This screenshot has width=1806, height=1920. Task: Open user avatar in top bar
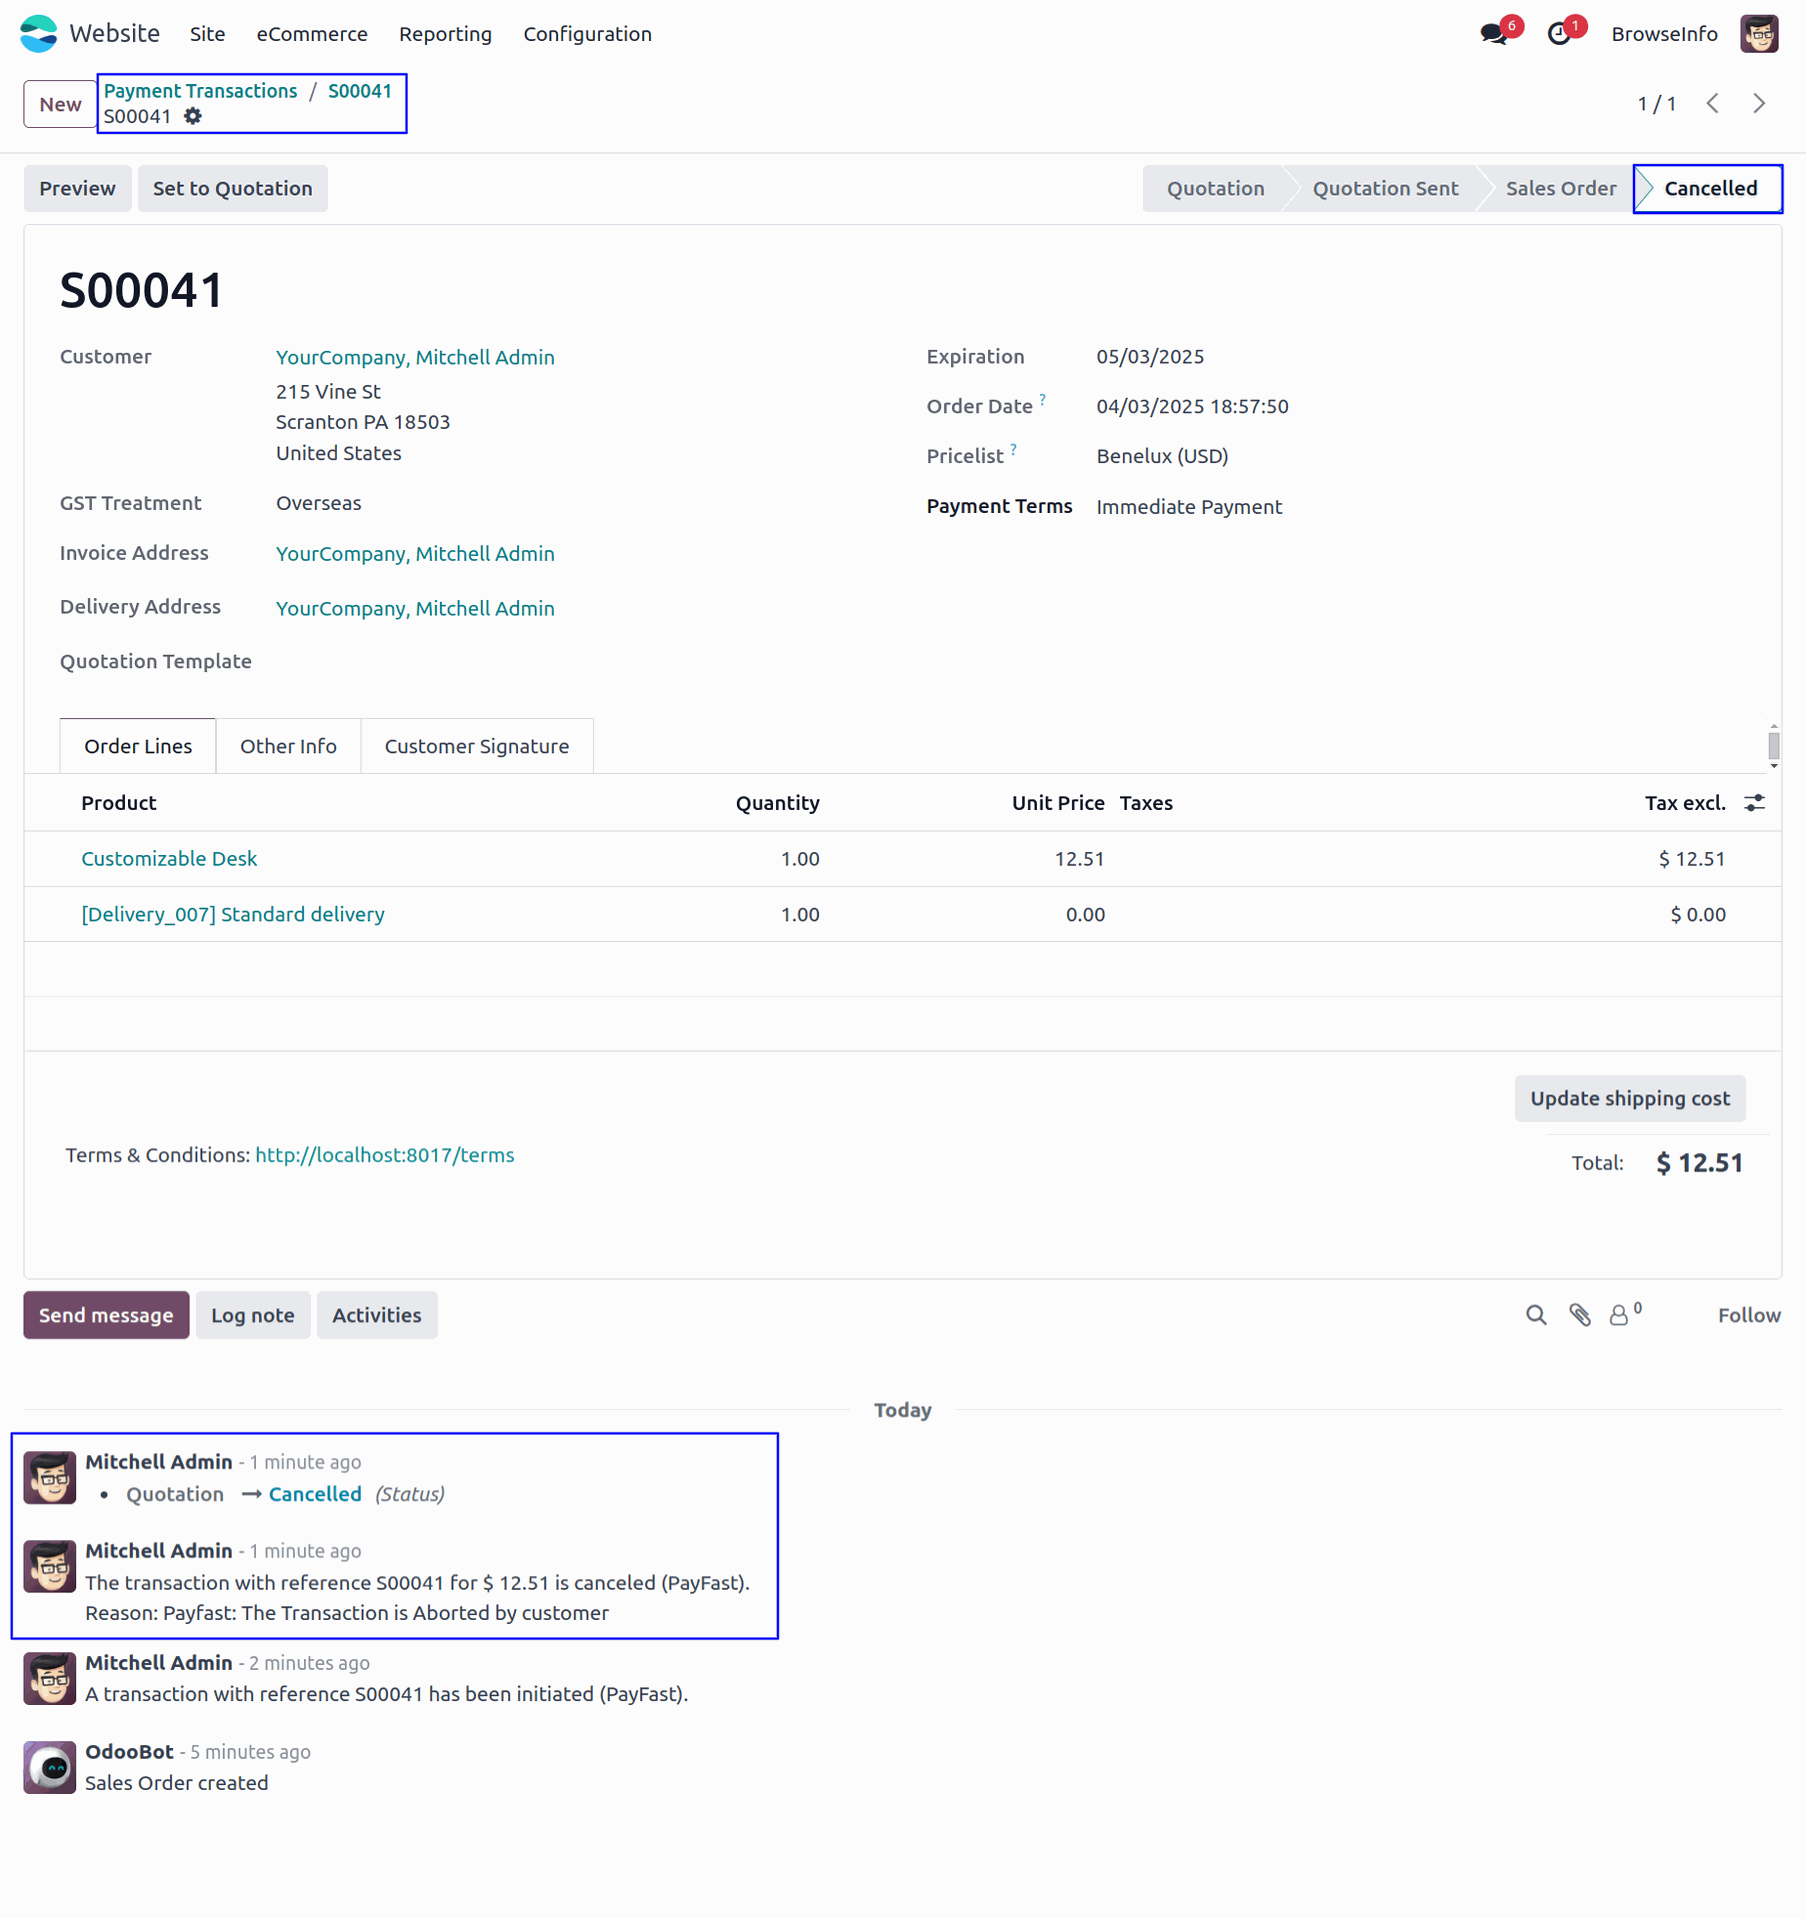coord(1759,34)
